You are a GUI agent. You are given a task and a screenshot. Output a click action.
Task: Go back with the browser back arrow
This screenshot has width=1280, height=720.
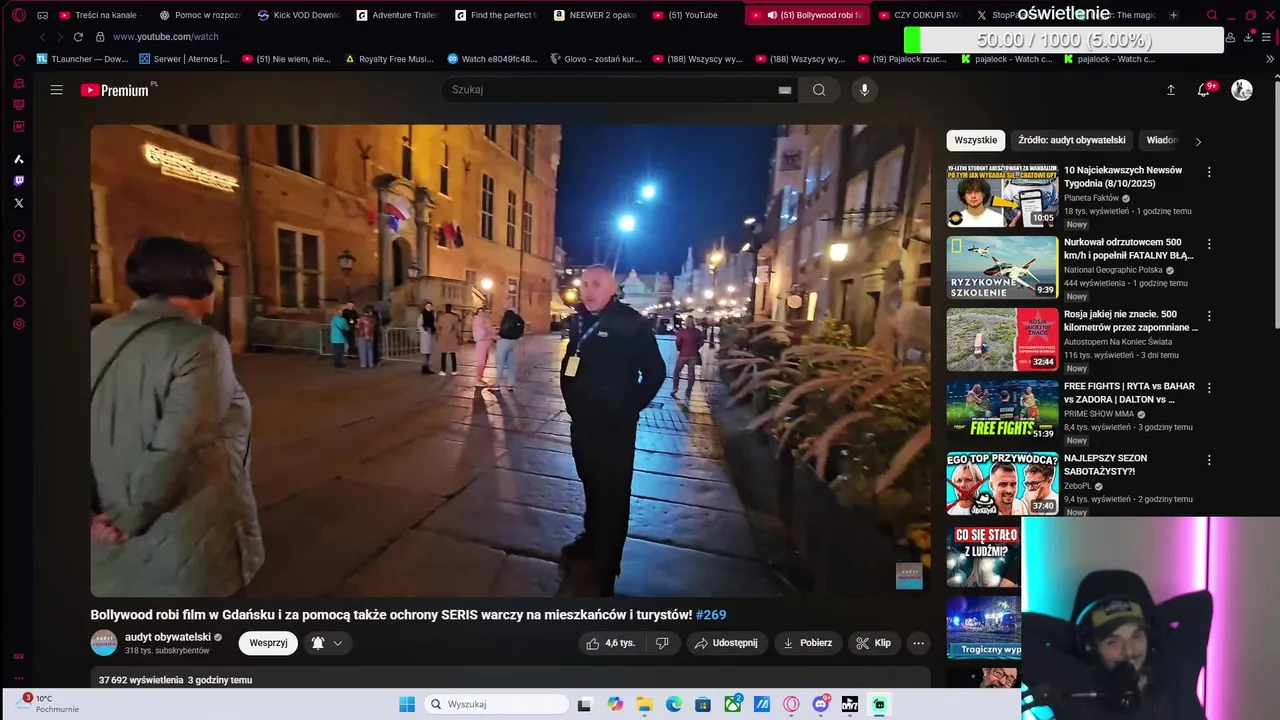click(42, 37)
